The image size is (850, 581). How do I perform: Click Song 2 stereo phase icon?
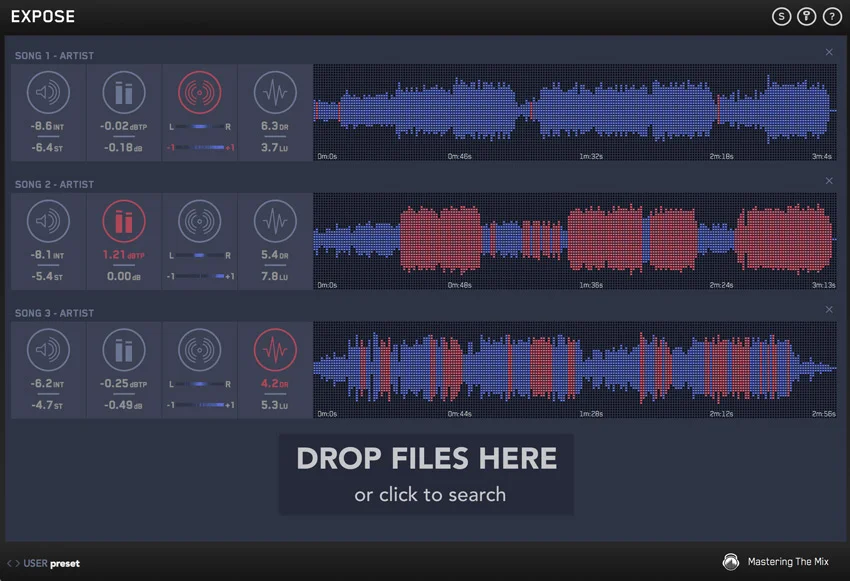199,221
